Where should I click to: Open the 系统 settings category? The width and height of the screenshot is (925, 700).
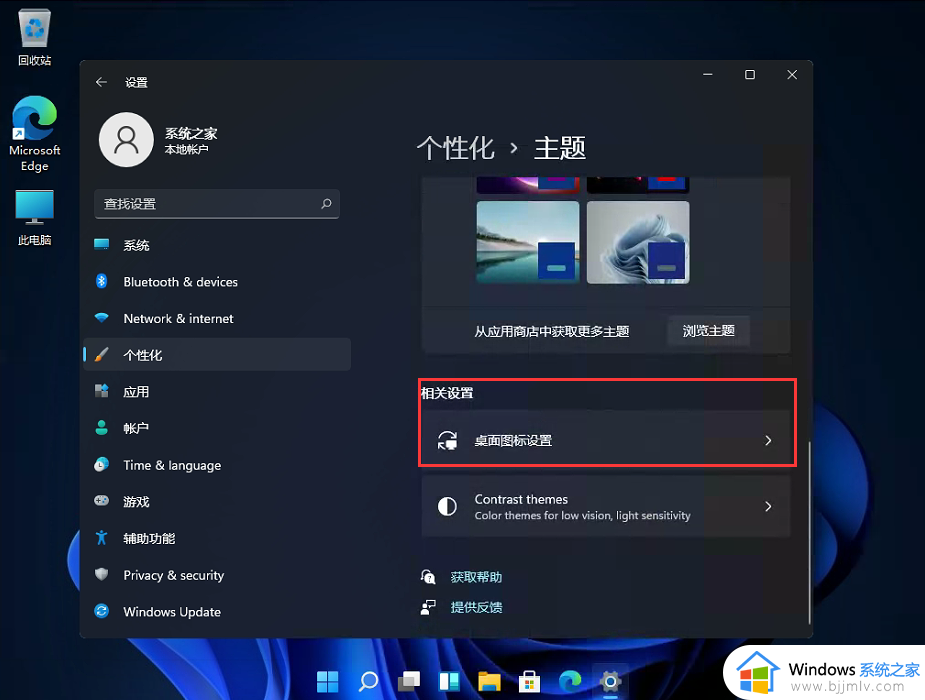point(217,245)
